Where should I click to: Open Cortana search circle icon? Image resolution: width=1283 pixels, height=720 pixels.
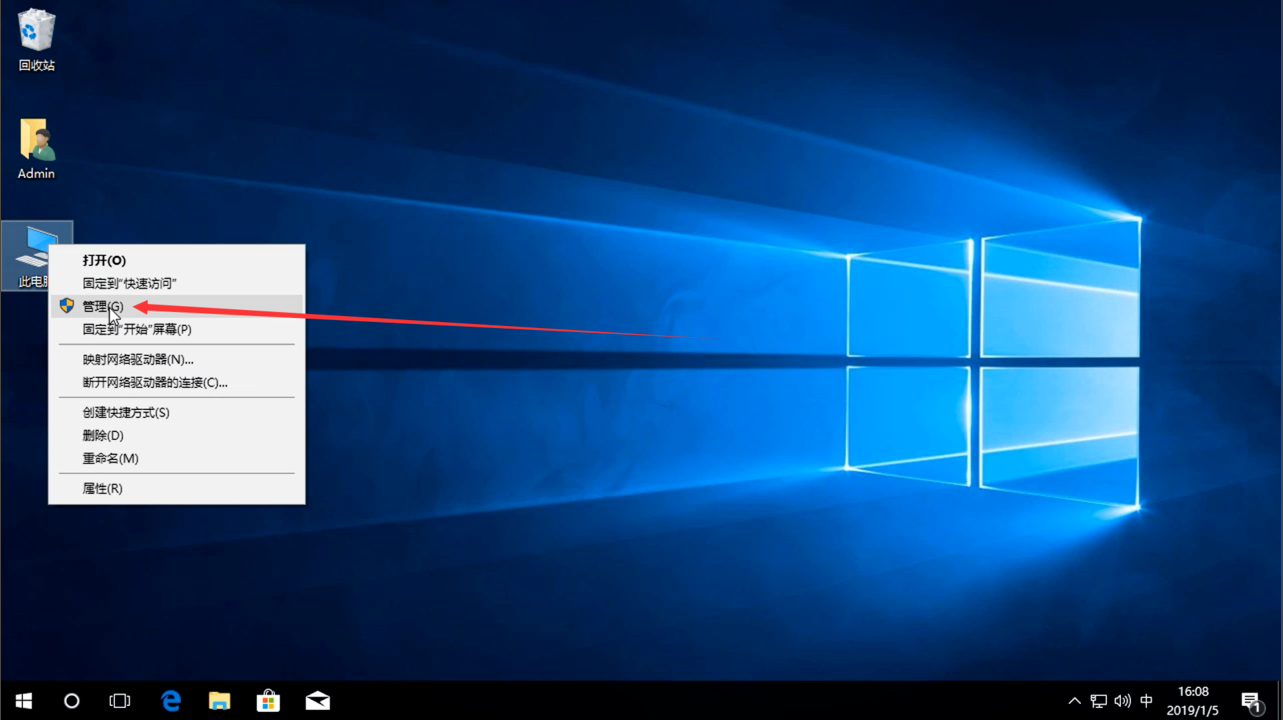point(72,701)
